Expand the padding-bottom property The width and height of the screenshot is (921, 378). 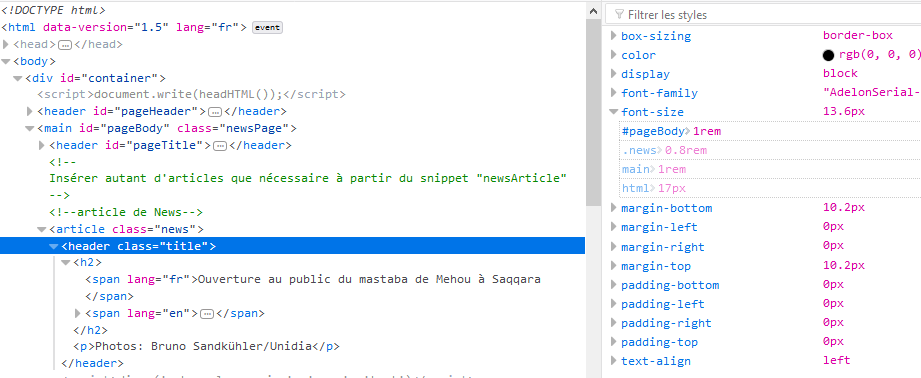point(614,285)
